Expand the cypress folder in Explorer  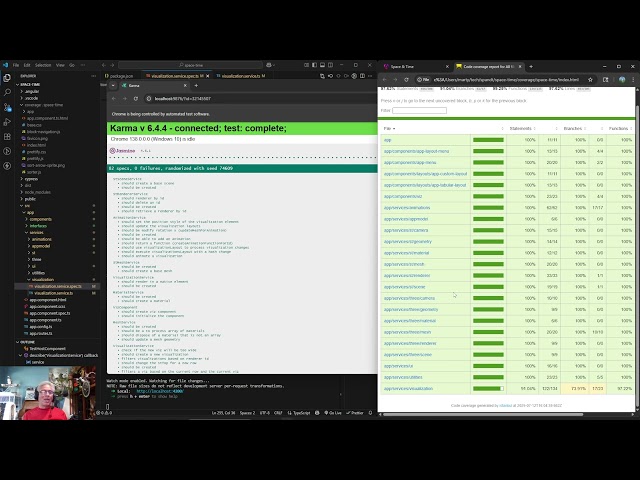click(x=31, y=179)
